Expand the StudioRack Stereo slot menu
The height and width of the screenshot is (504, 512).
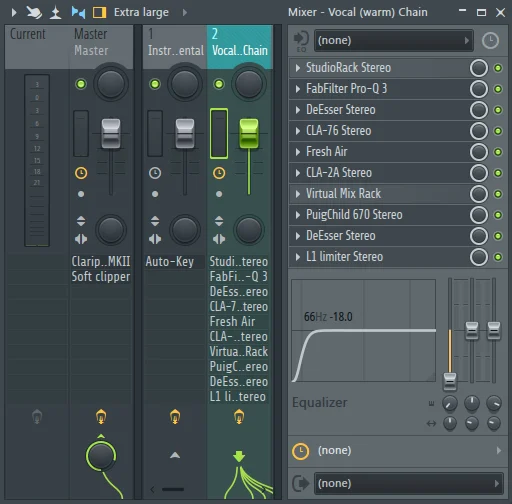[x=298, y=68]
